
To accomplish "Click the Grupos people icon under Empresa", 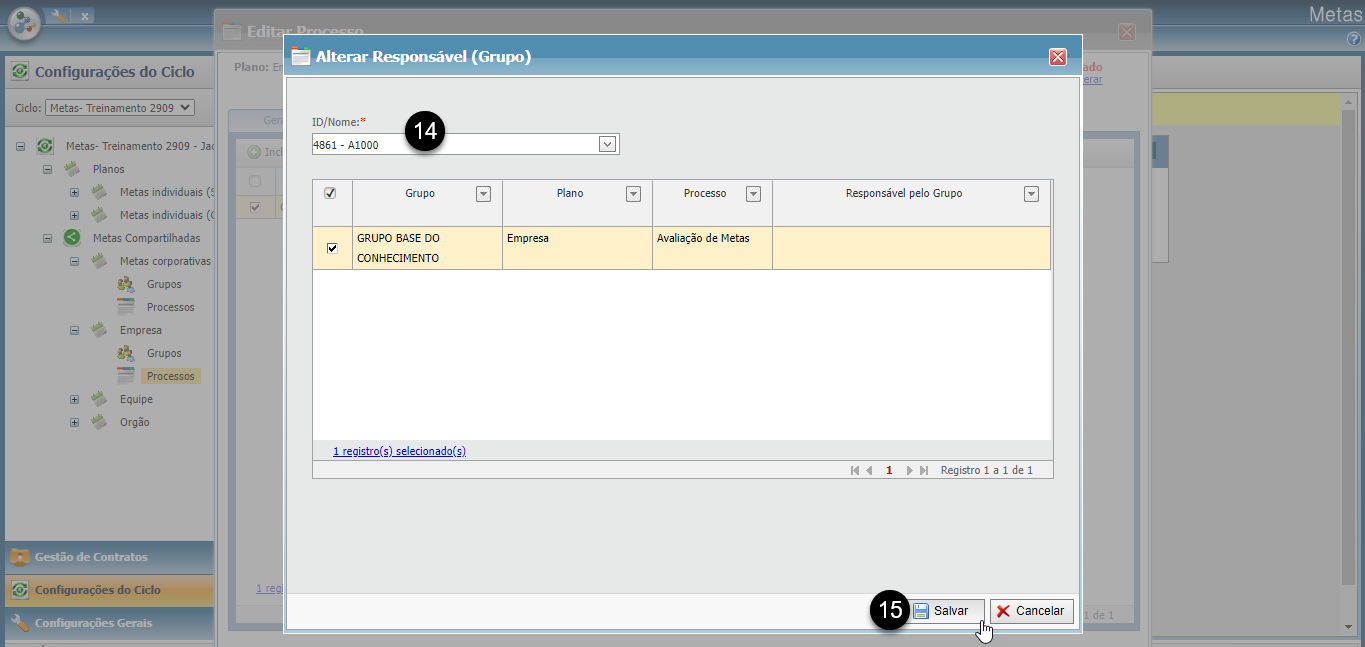I will point(126,353).
